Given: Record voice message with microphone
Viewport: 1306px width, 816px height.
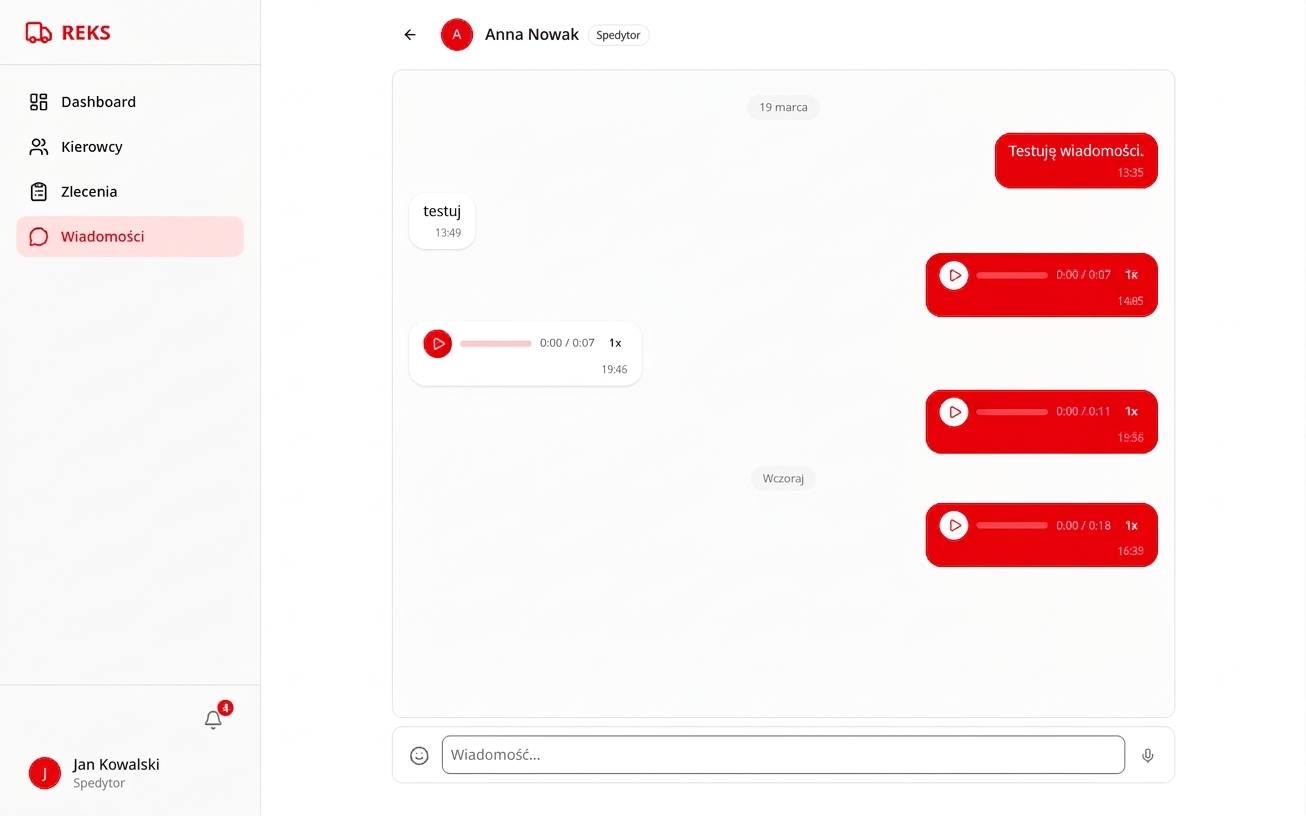Looking at the screenshot, I should click(1148, 756).
